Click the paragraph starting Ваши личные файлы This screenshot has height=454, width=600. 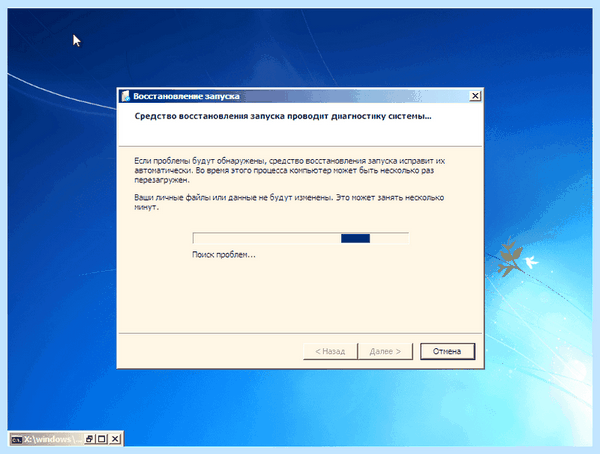(289, 202)
